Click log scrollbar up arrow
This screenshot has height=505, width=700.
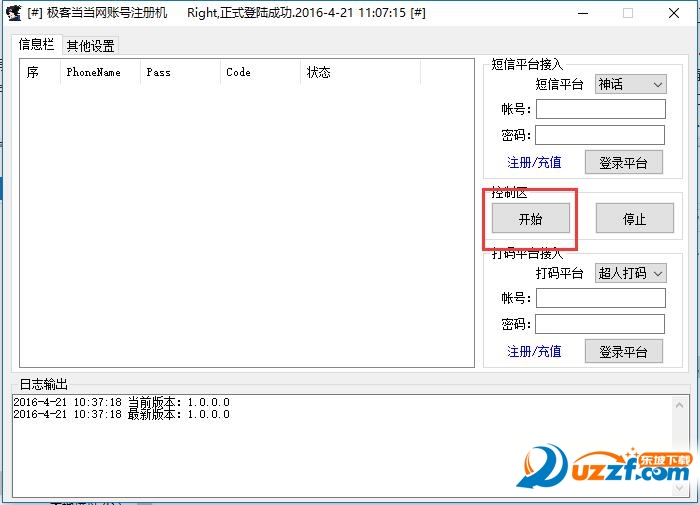point(679,405)
